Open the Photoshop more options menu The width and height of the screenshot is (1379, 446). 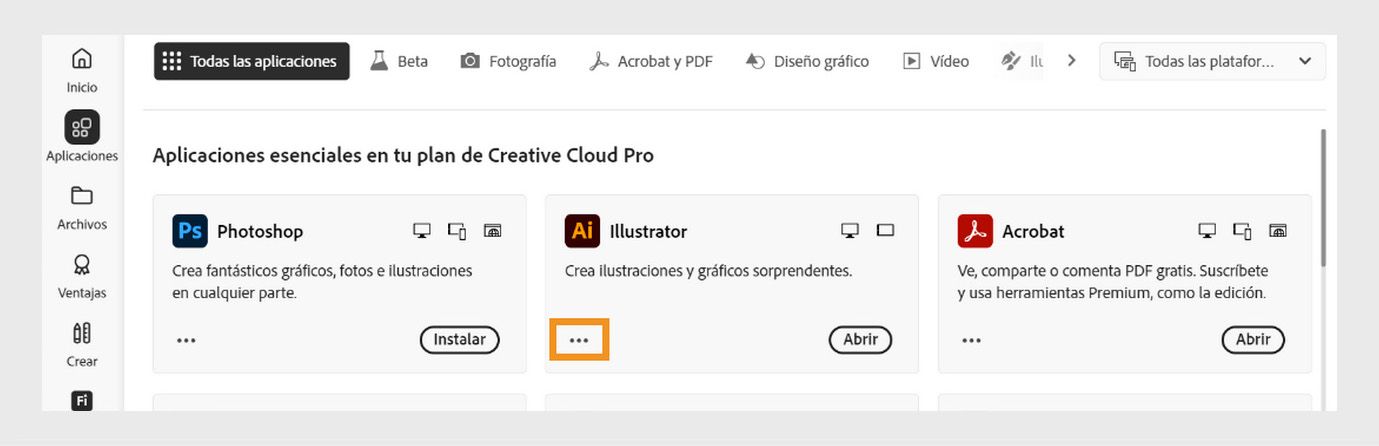tap(186, 340)
